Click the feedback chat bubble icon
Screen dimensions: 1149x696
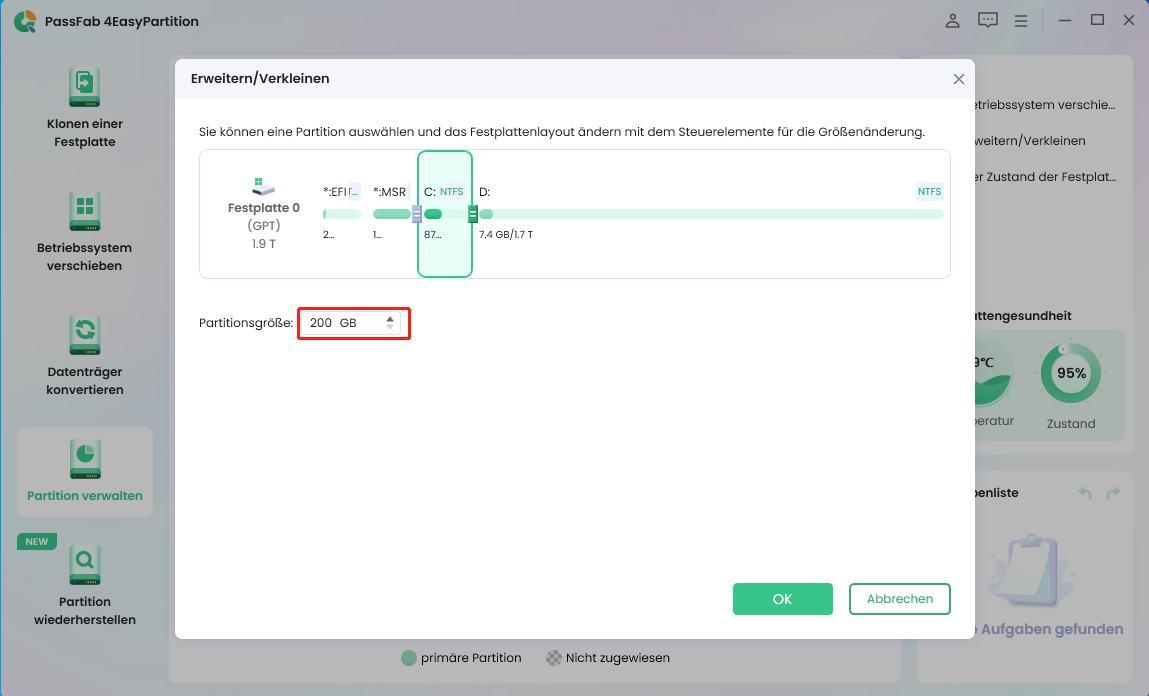tap(988, 21)
